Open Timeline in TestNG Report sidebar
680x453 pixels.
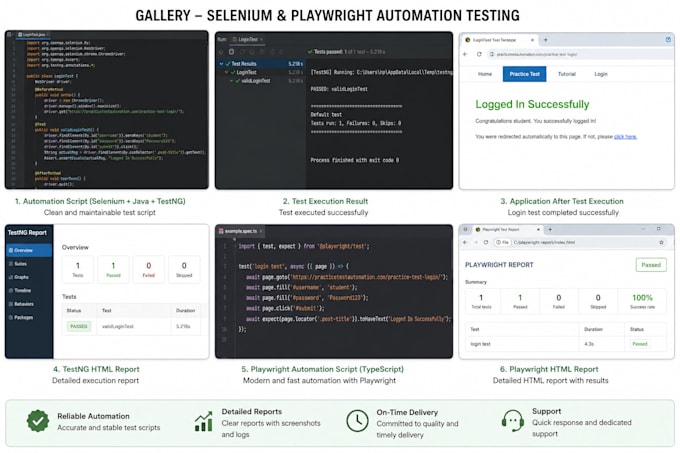click(23, 291)
